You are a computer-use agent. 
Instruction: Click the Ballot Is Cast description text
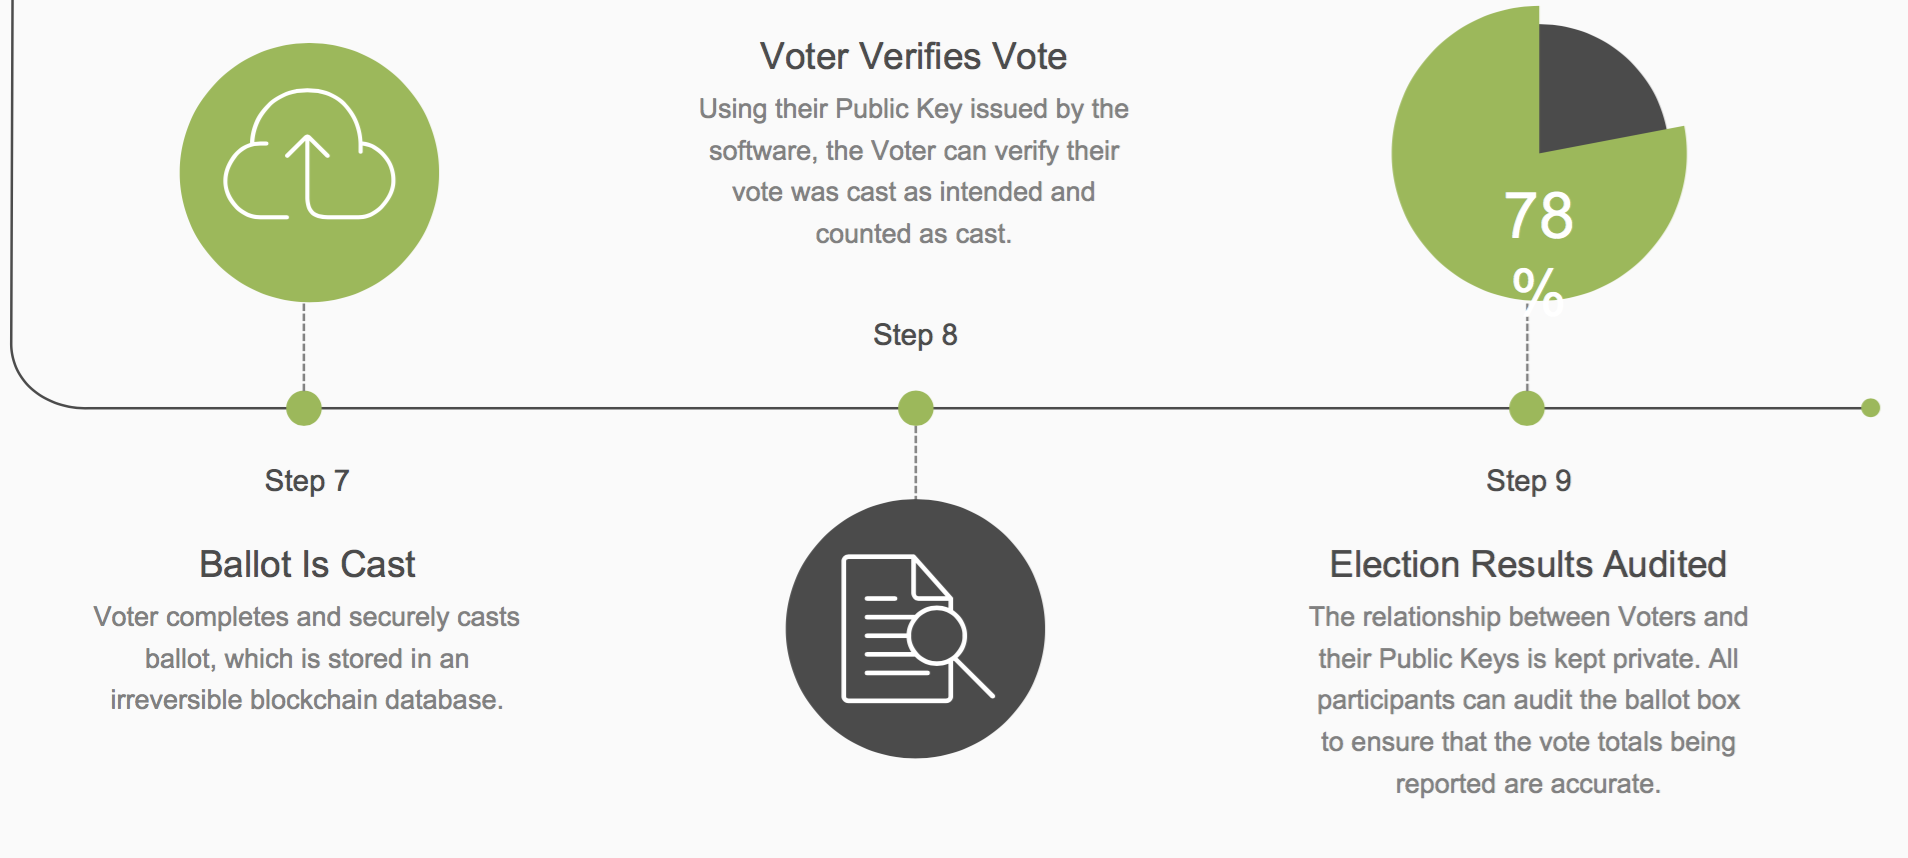(307, 658)
